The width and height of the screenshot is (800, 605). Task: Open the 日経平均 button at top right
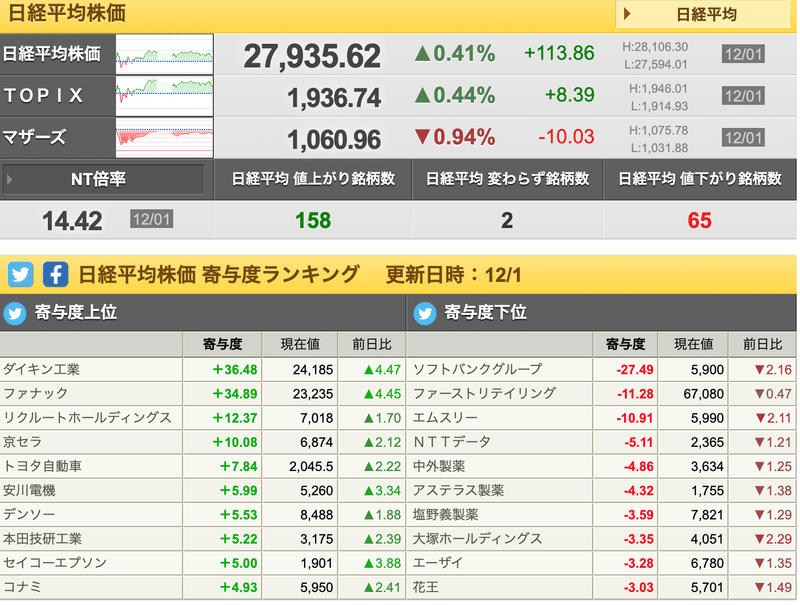(703, 14)
